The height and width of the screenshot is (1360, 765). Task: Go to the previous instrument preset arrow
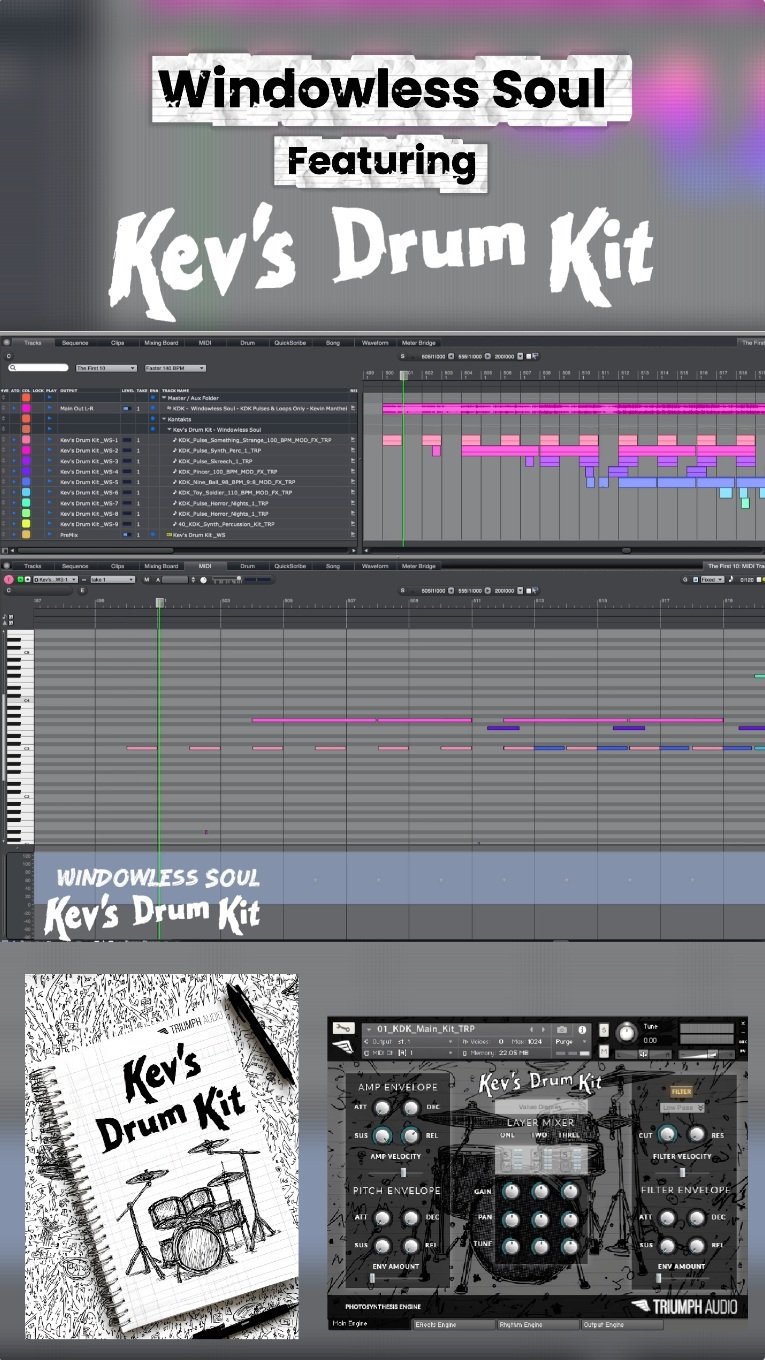(x=531, y=1028)
